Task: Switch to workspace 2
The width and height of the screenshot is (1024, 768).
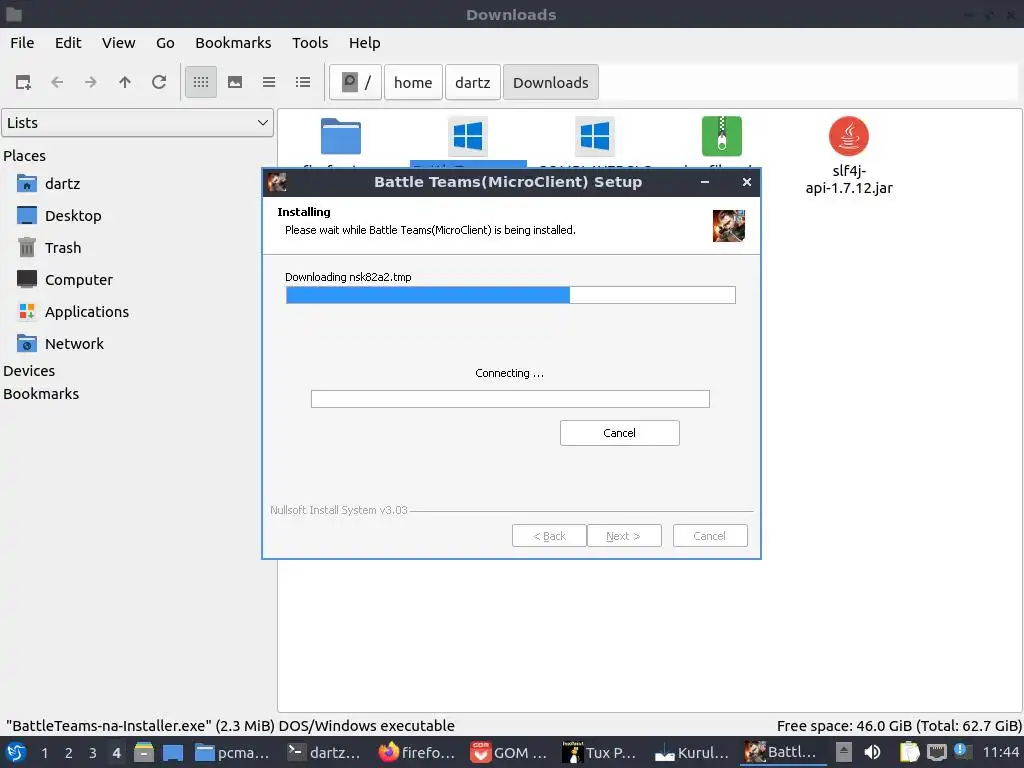Action: 69,753
